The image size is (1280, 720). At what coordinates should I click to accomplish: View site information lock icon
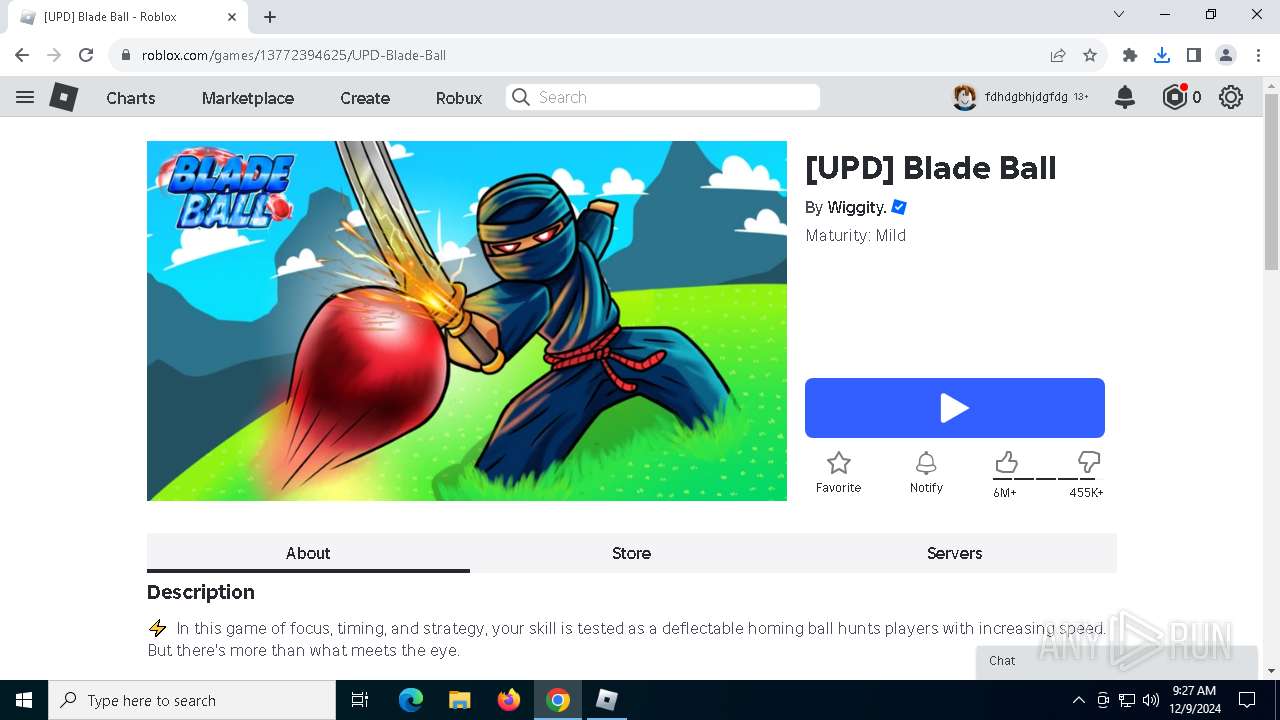125,55
